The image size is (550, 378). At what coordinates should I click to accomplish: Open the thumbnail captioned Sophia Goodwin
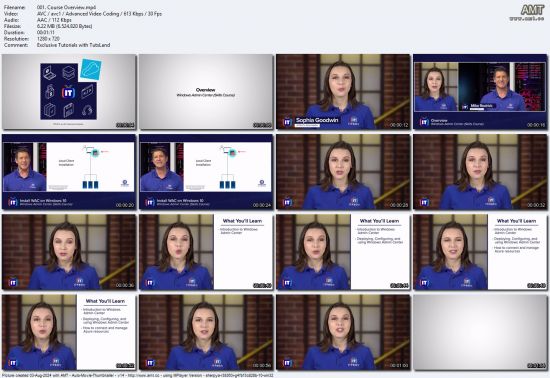pos(343,92)
